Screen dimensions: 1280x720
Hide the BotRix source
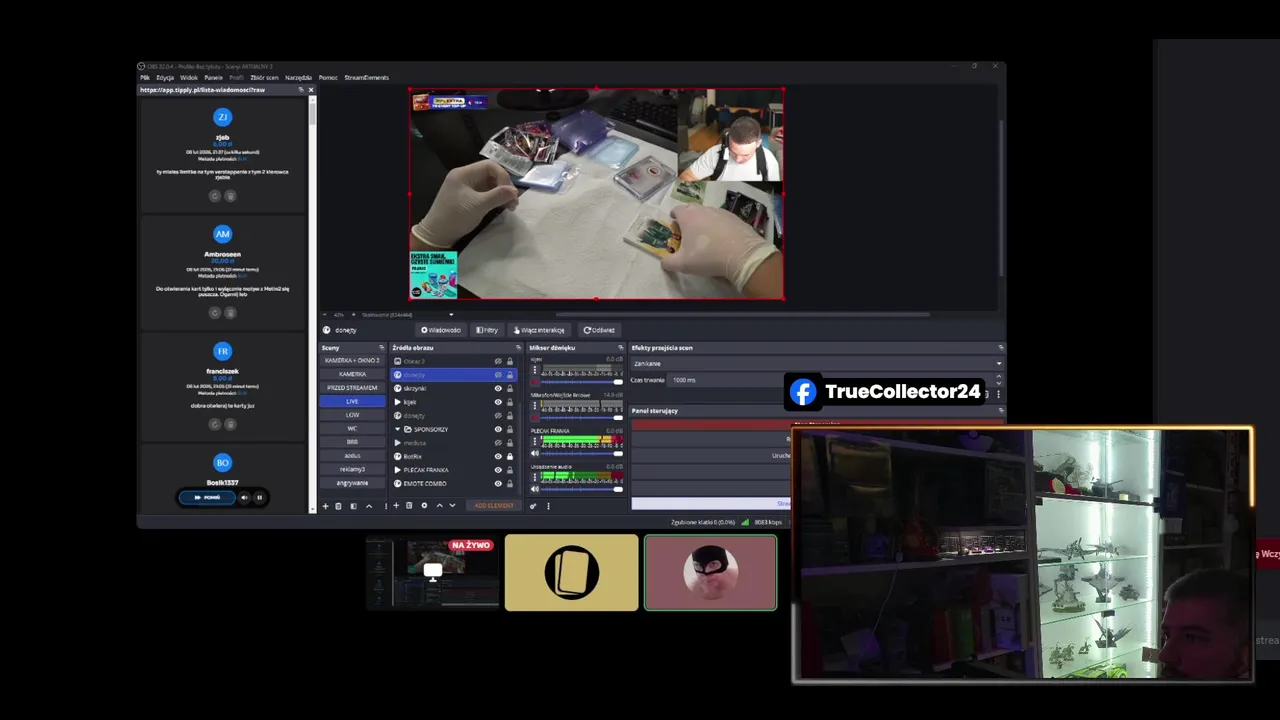498,456
